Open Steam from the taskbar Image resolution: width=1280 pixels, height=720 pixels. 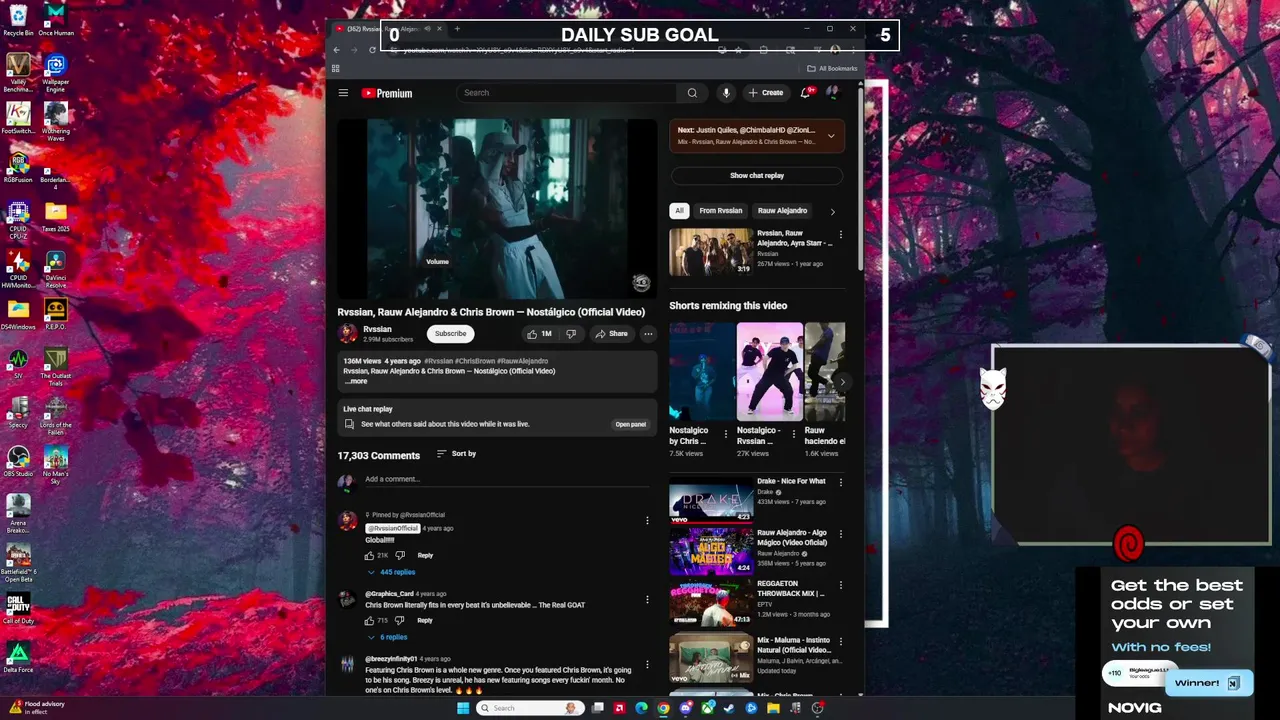point(729,708)
